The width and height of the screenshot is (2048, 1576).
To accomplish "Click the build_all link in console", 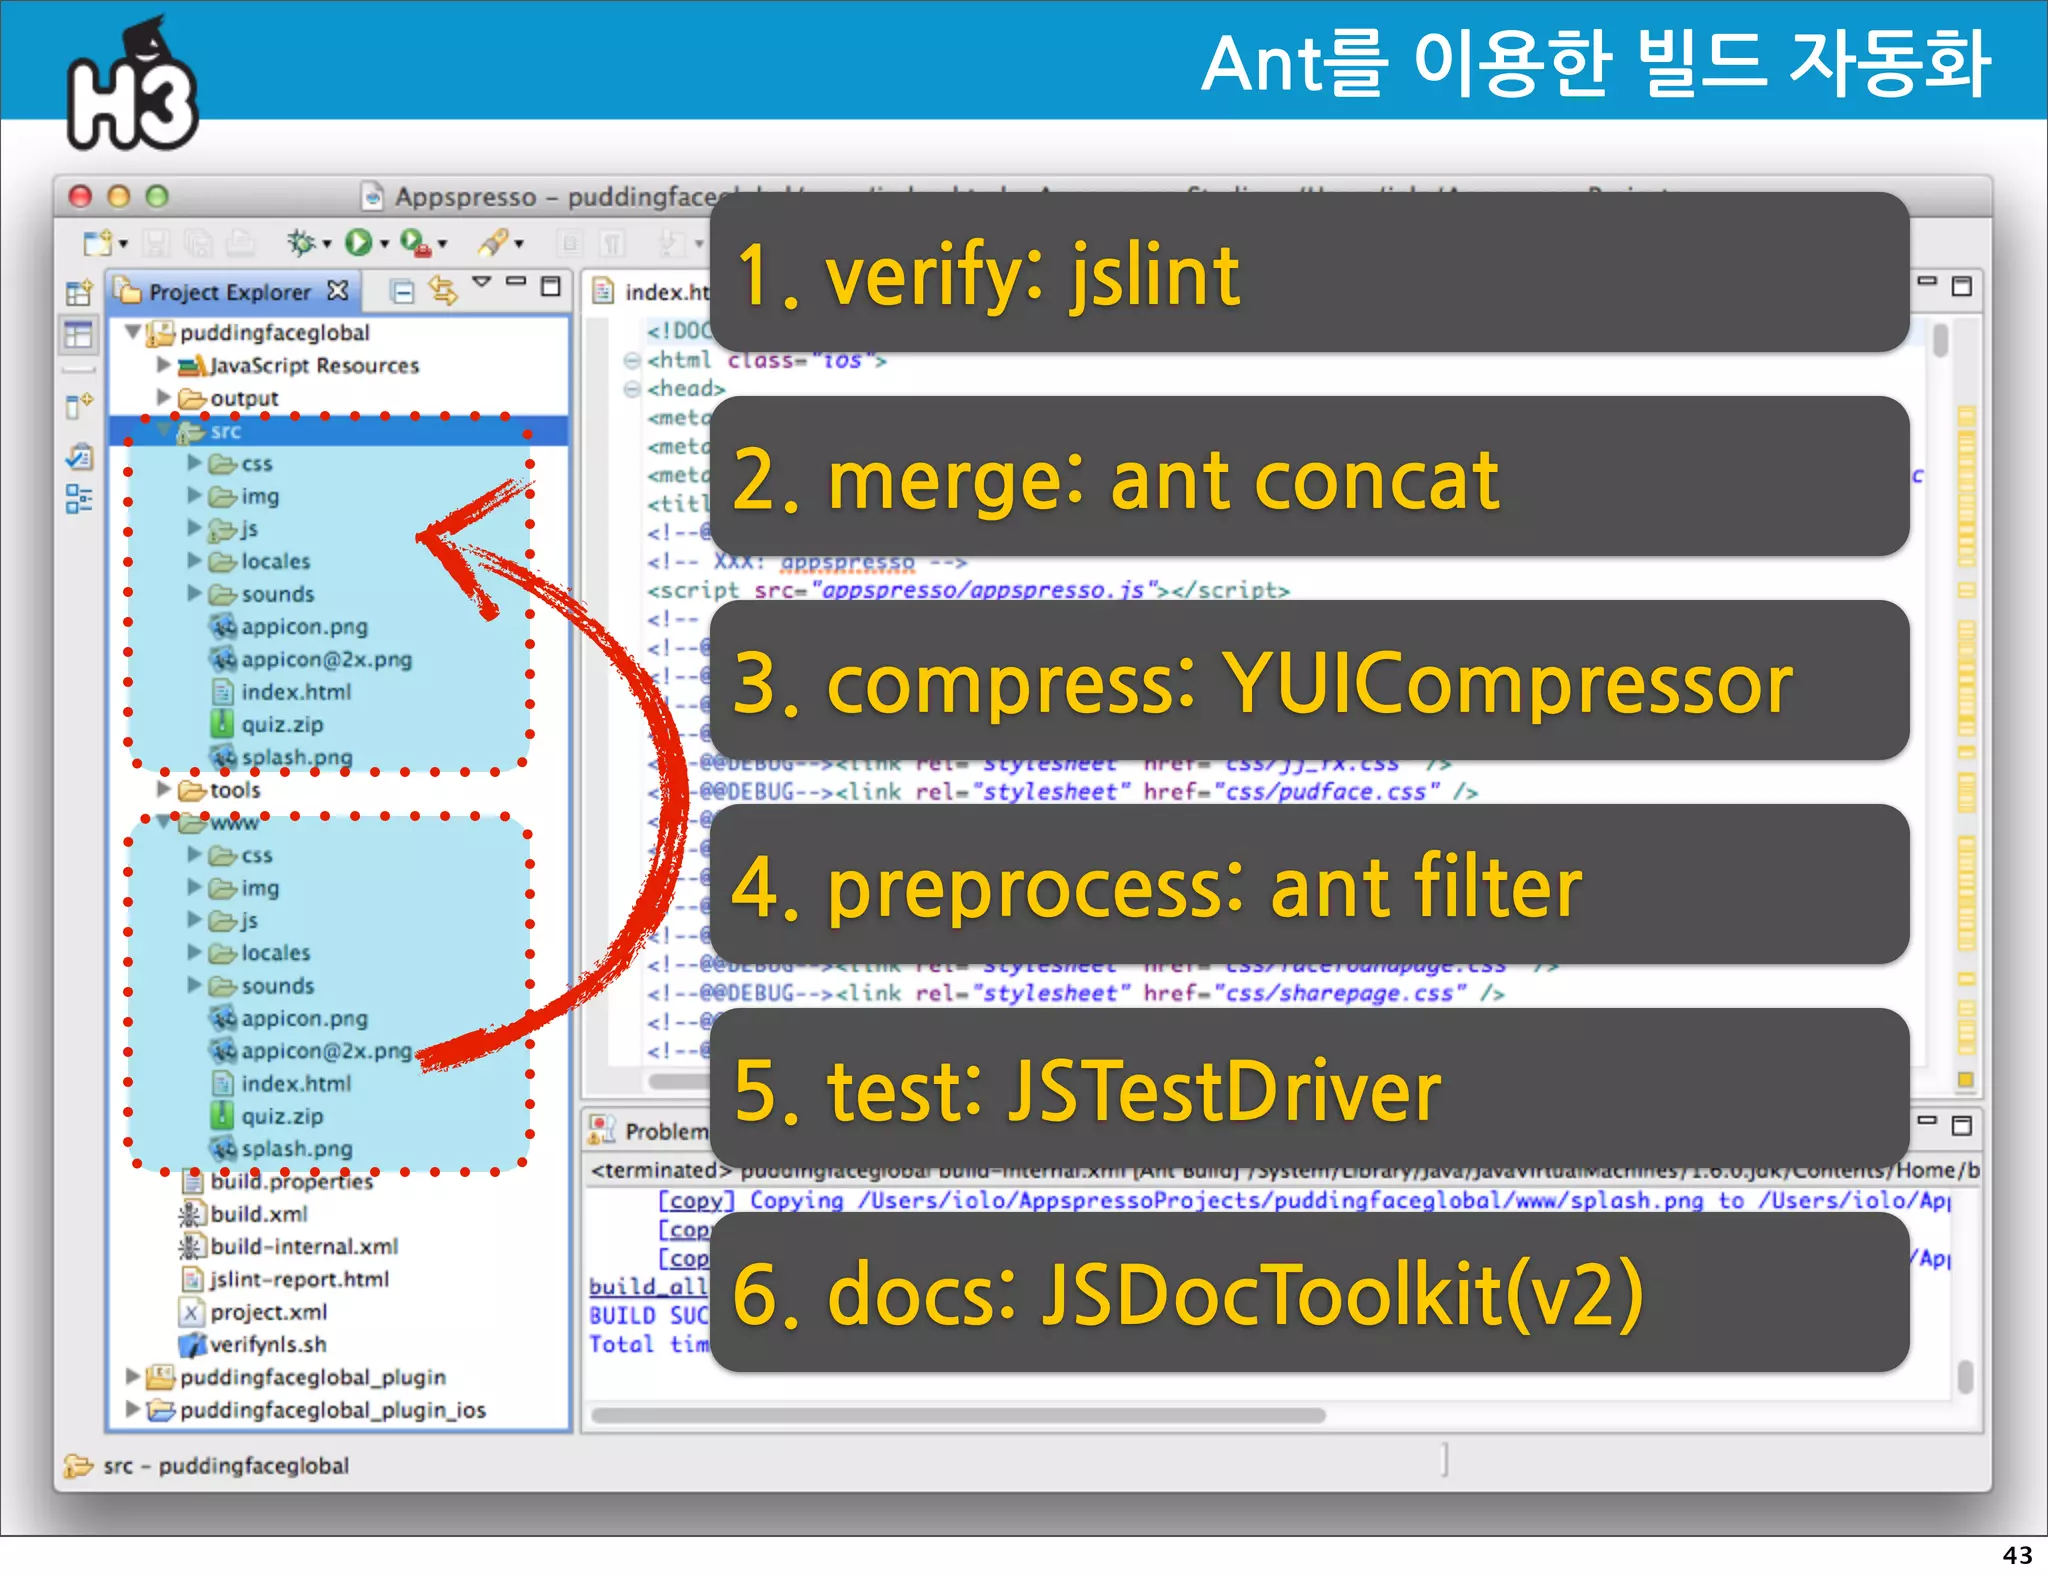I will point(648,1286).
